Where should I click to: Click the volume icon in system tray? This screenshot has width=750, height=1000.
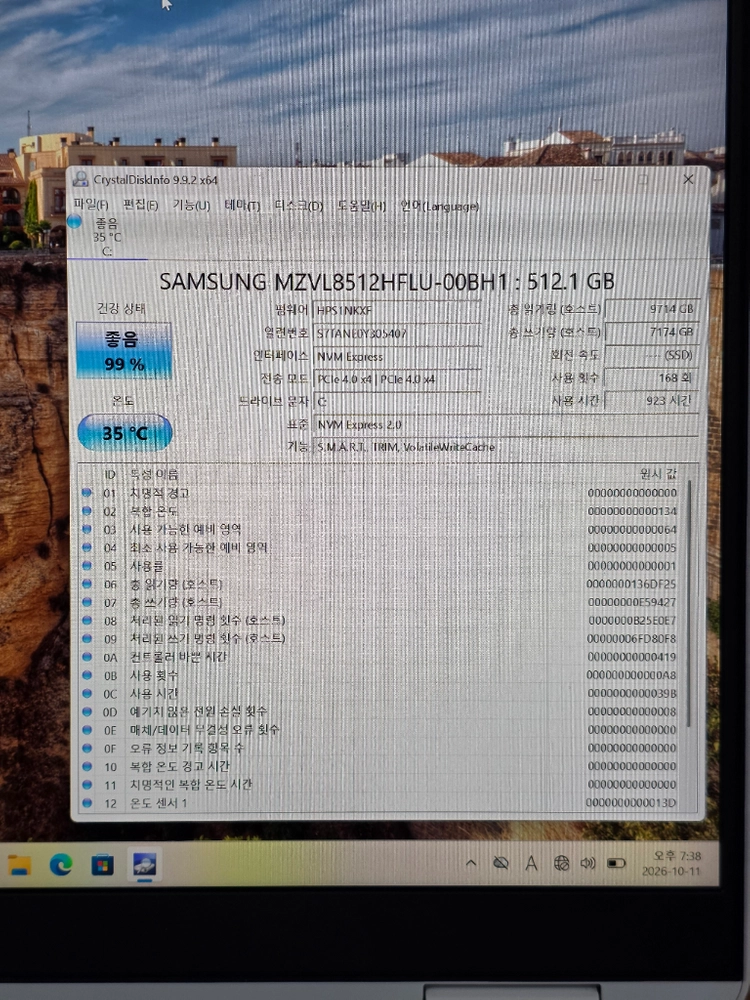click(588, 864)
